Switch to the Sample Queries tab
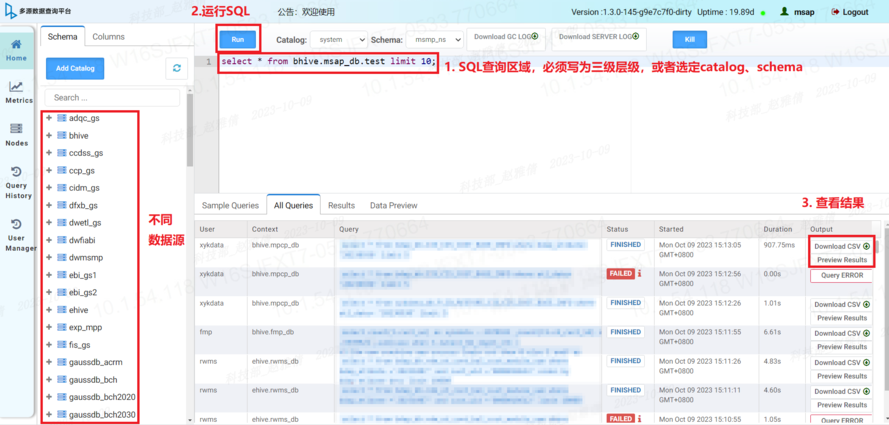Image resolution: width=889 pixels, height=425 pixels. [x=230, y=205]
